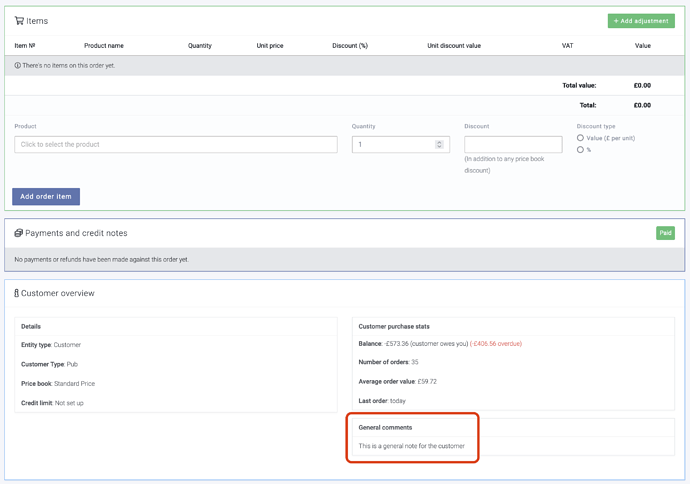Click the Paid status badge
The image size is (690, 484).
[x=665, y=233]
